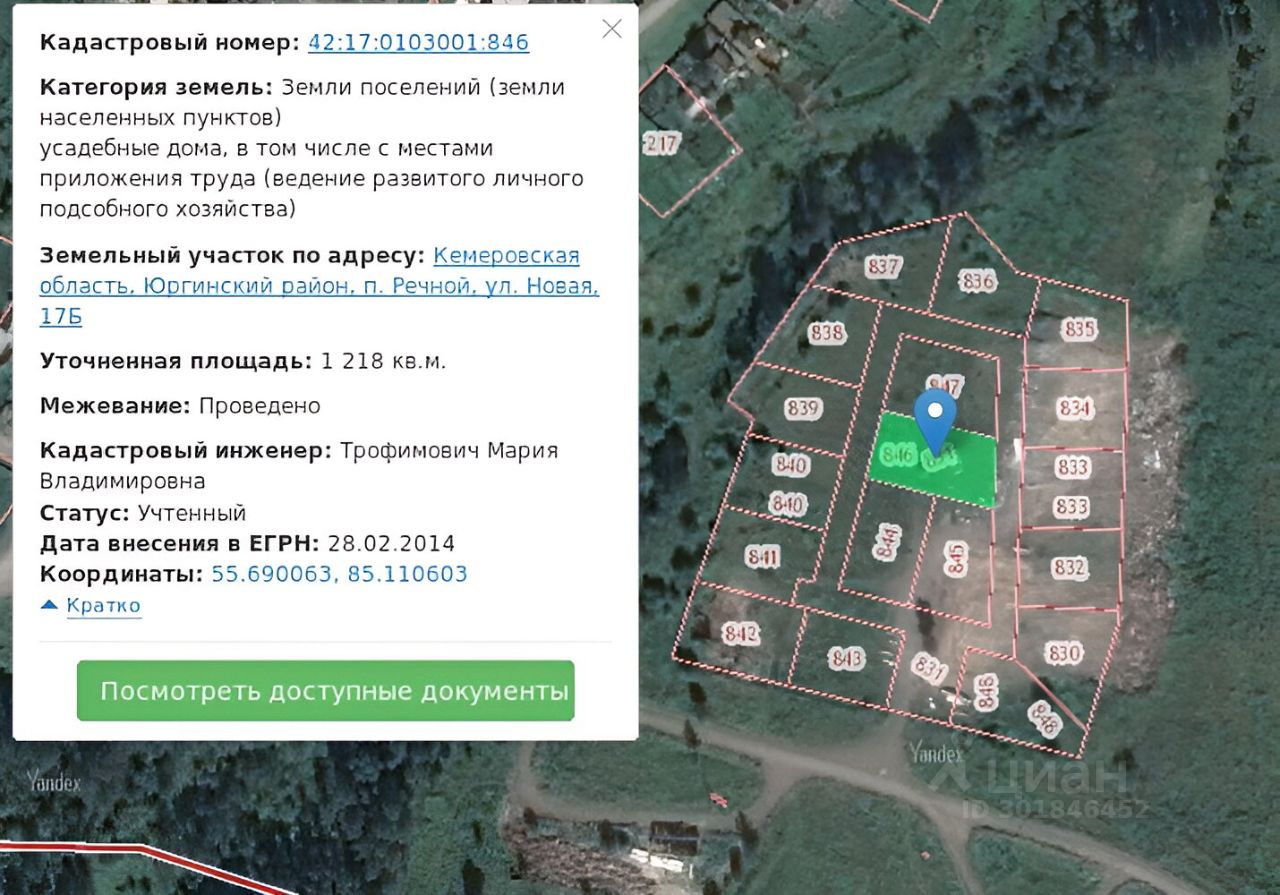Close the cadastral info popup
This screenshot has width=1280, height=895.
tap(612, 29)
